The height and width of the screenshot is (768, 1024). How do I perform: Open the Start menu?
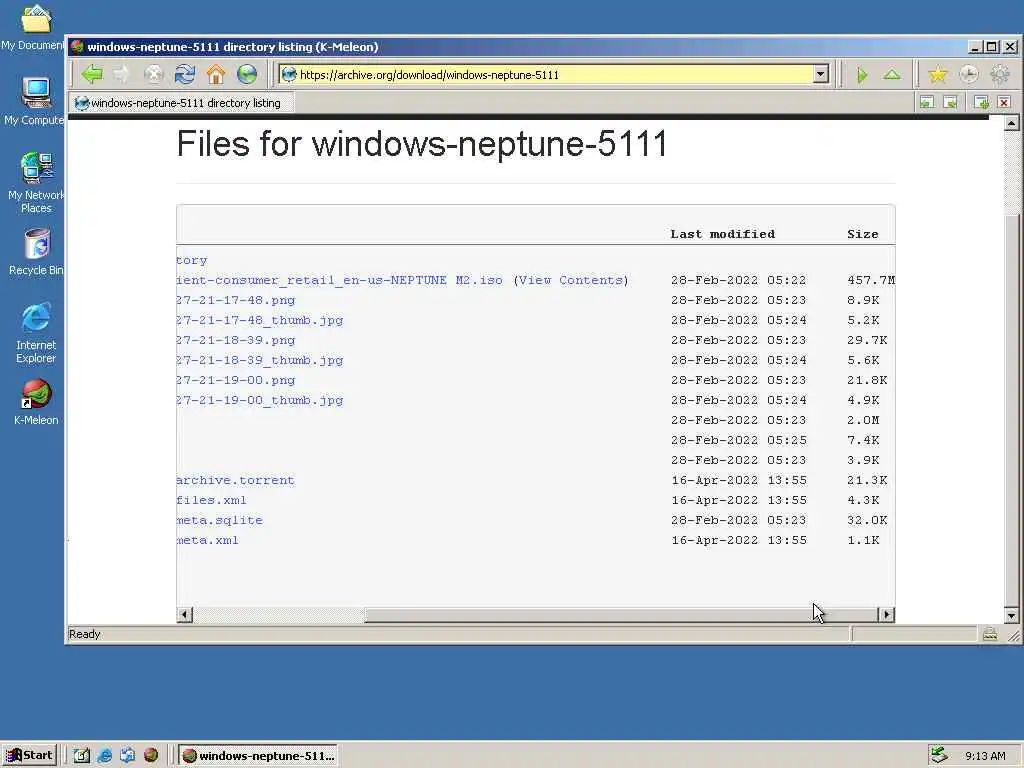pyautogui.click(x=30, y=756)
